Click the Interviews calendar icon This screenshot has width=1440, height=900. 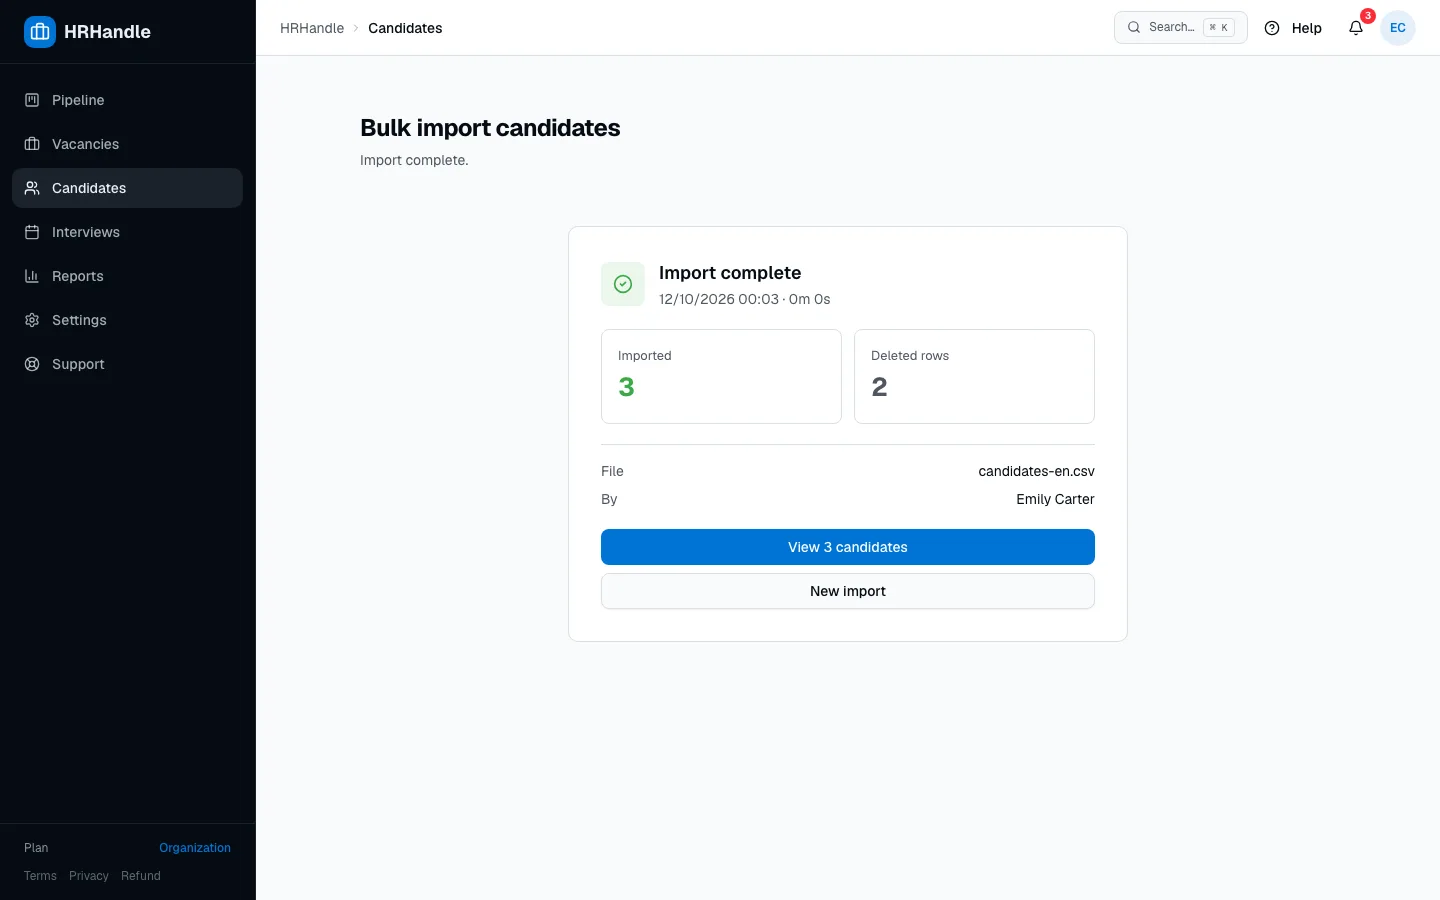[x=32, y=232]
